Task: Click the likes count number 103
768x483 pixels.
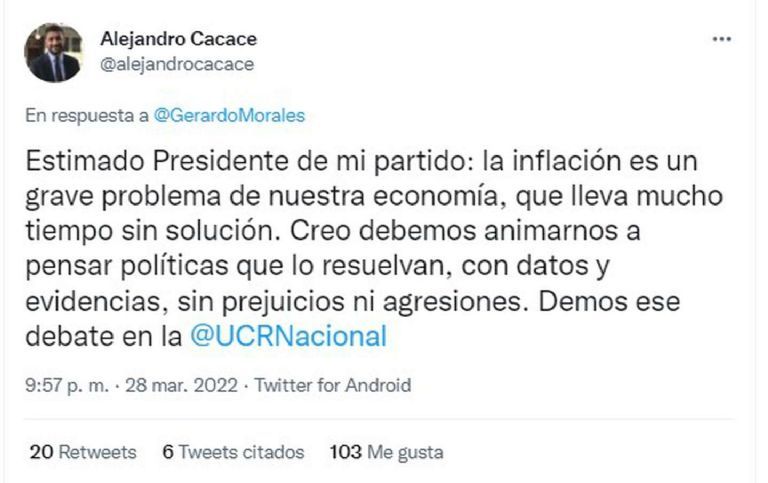Action: pos(345,452)
